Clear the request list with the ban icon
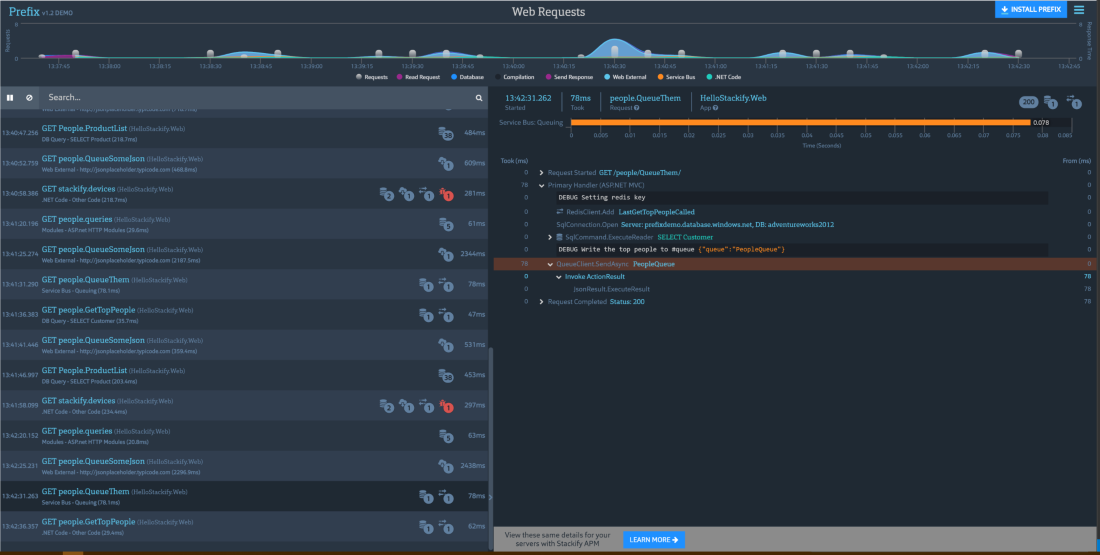 pos(29,98)
